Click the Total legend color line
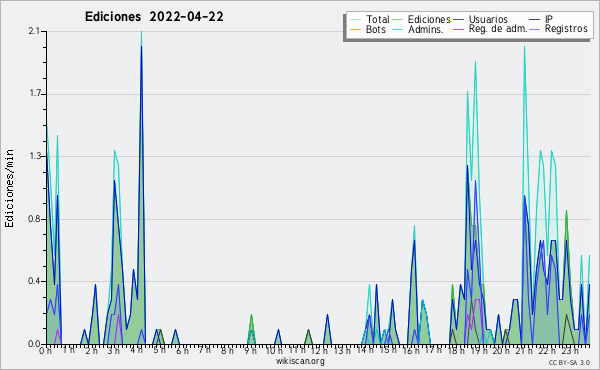The image size is (600, 370). (355, 20)
